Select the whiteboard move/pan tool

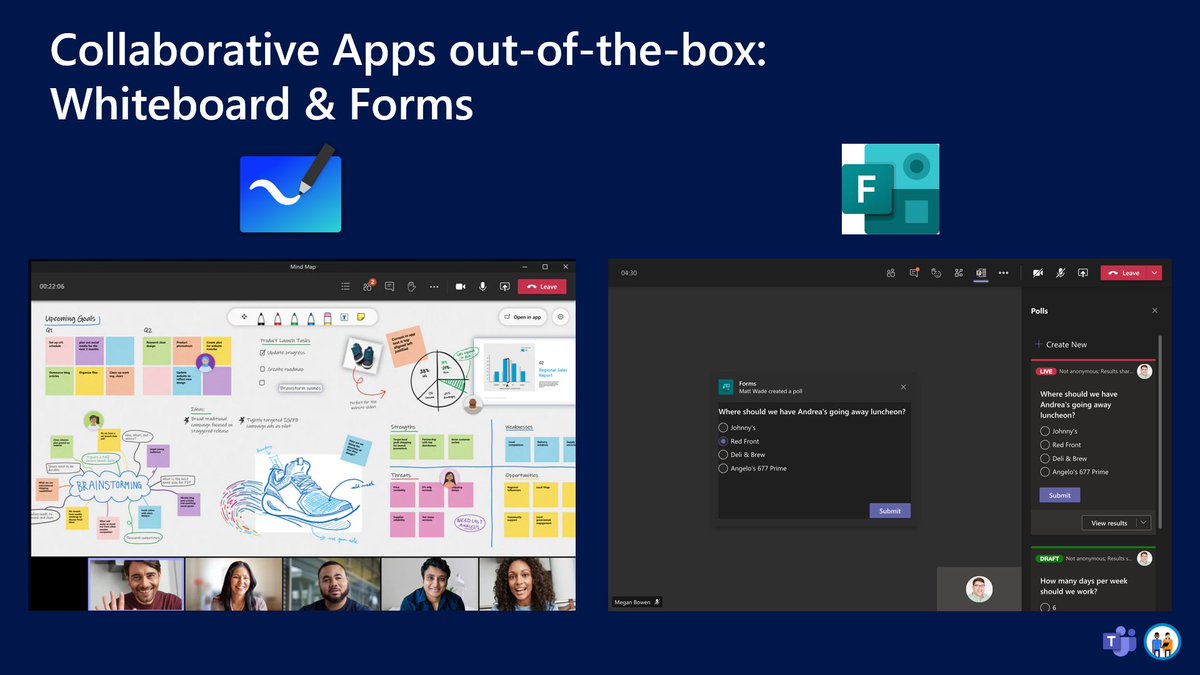coord(244,317)
